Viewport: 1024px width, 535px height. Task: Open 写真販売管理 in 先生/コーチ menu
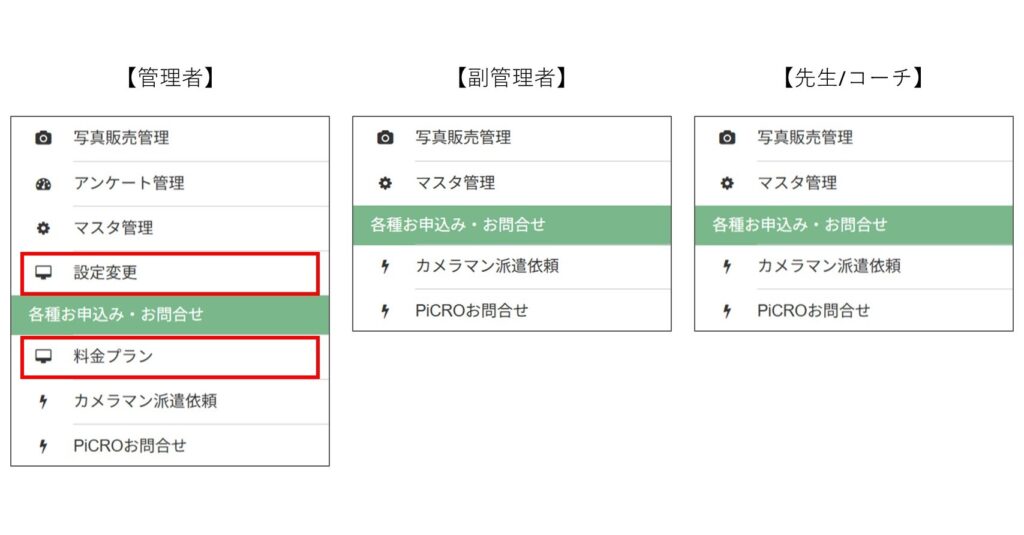click(805, 138)
